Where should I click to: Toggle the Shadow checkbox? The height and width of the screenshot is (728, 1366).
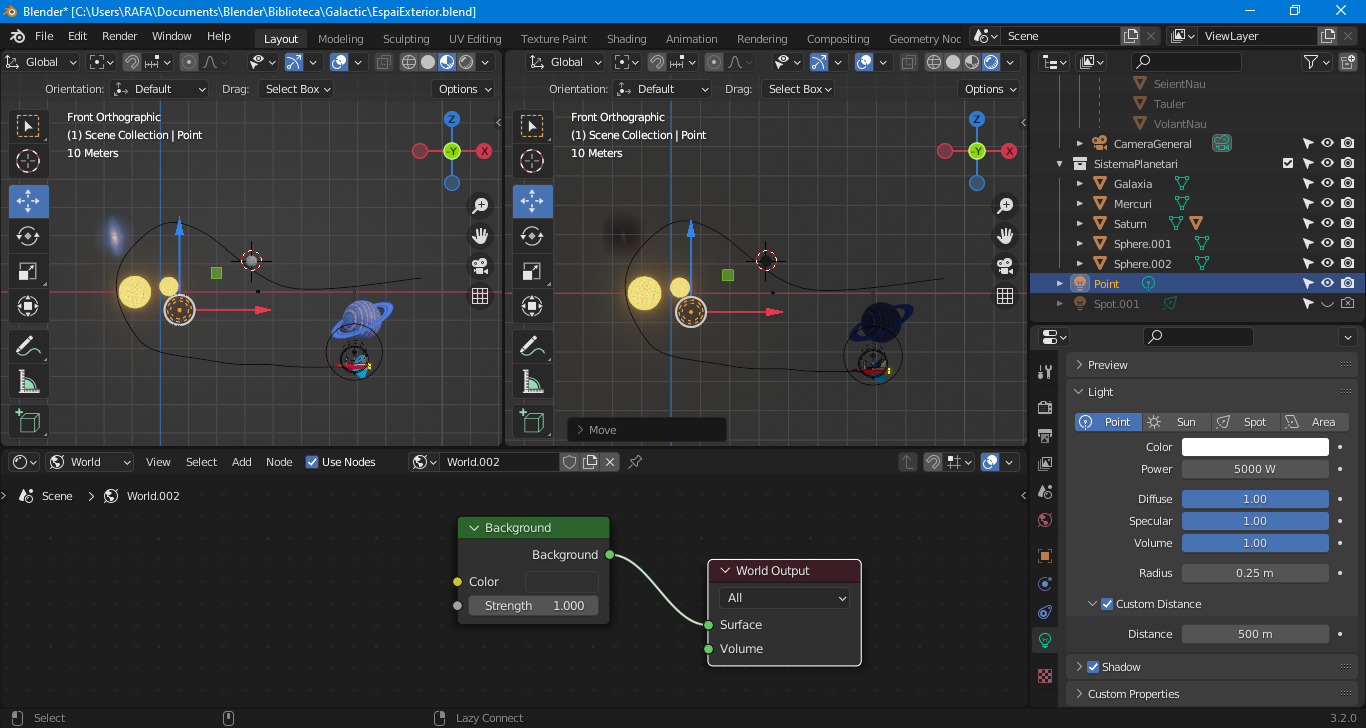(1093, 667)
